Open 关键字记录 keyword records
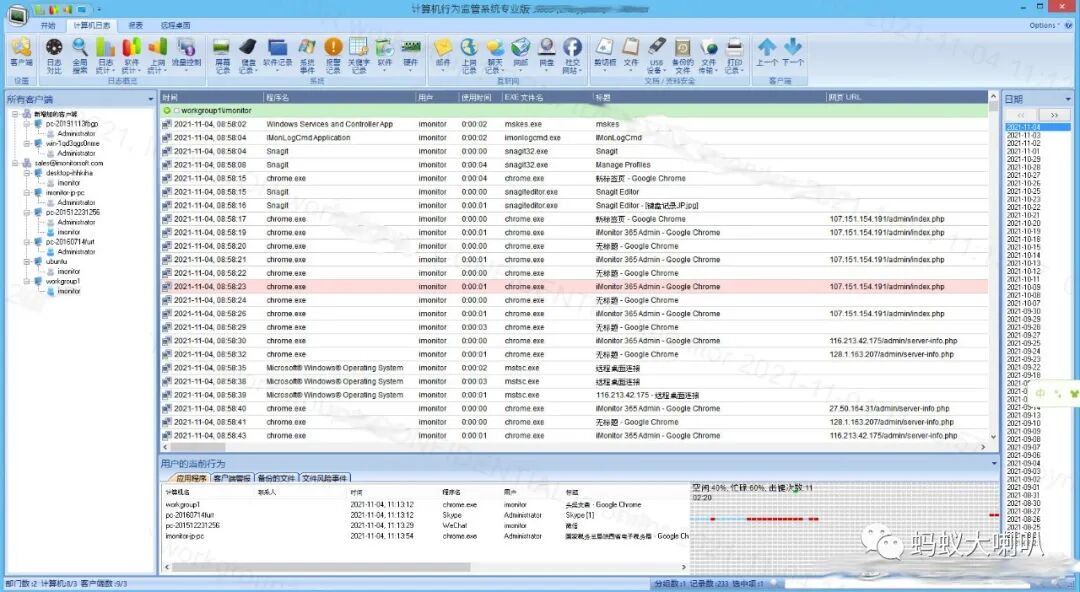Image resolution: width=1080 pixels, height=592 pixels. click(x=359, y=55)
